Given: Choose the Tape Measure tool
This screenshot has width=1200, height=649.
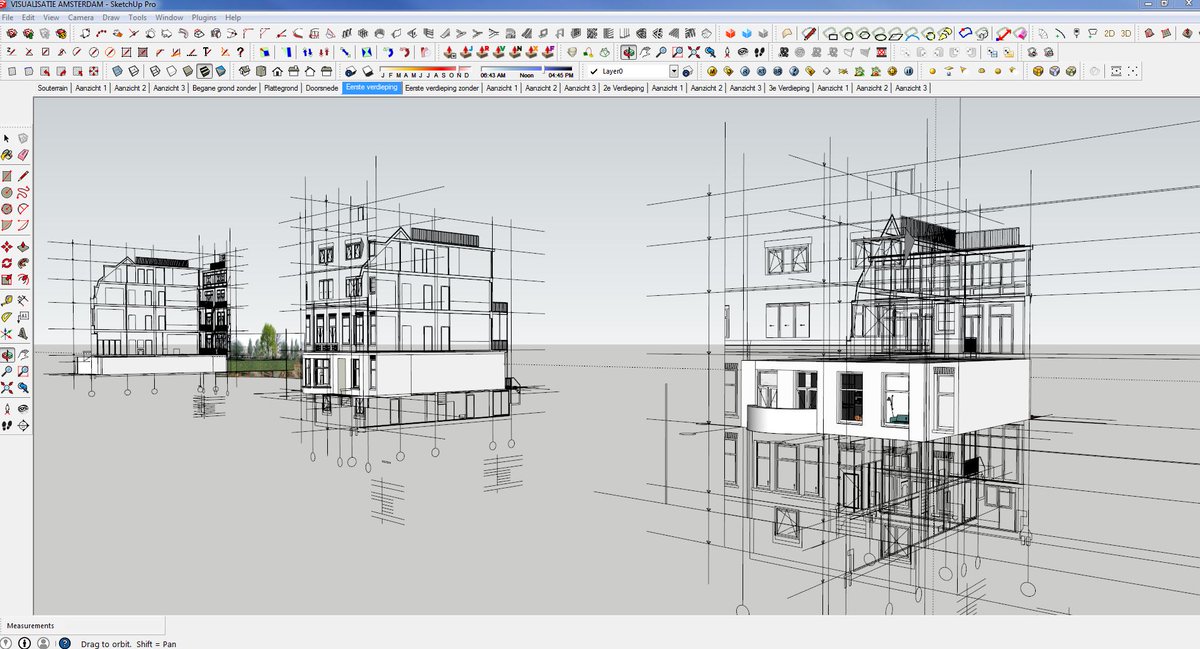Looking at the screenshot, I should click(7, 301).
